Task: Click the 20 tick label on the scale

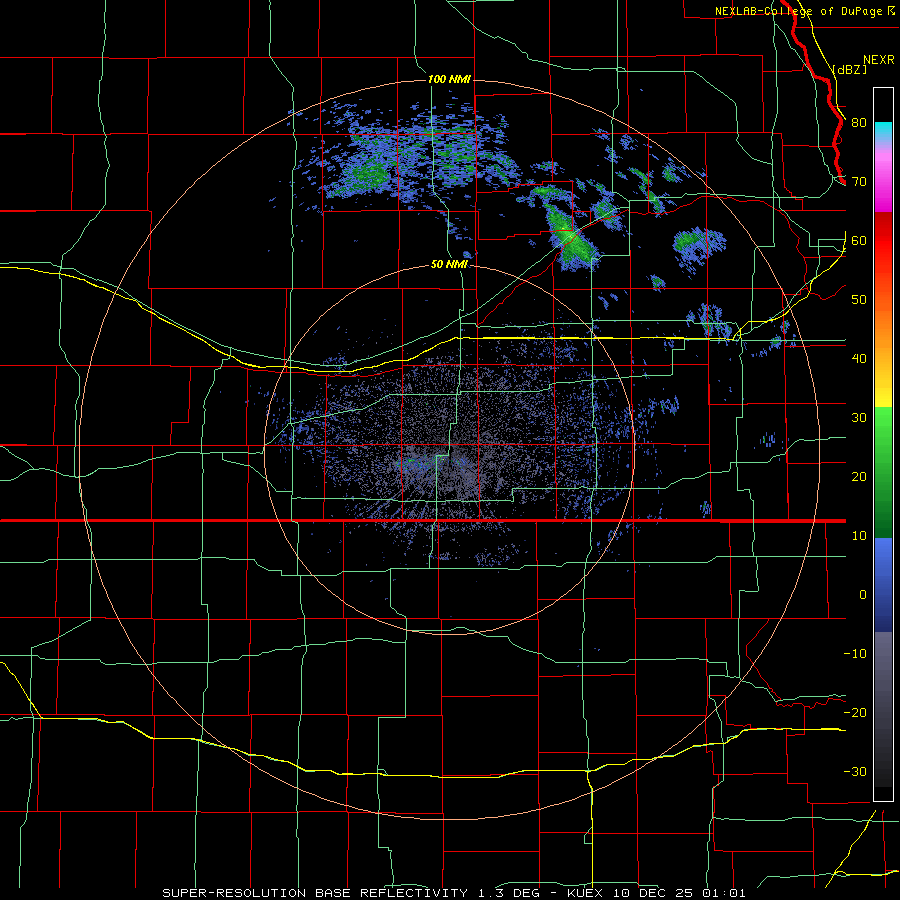Action: (859, 477)
